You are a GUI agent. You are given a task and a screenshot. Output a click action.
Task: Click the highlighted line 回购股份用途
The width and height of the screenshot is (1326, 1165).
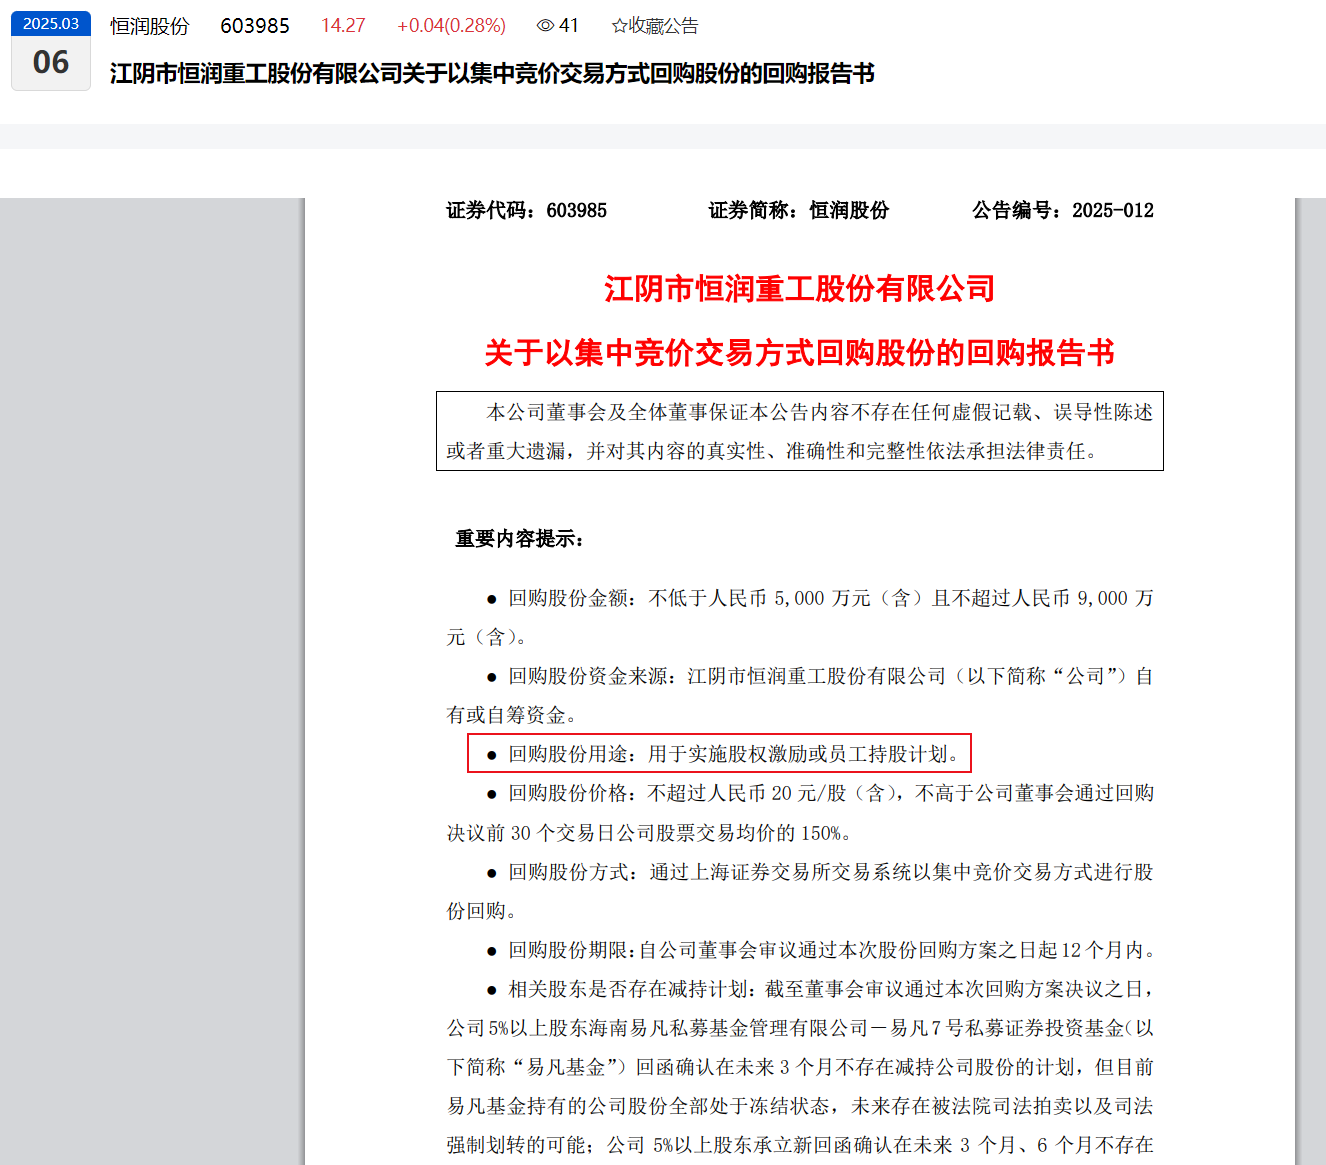click(719, 754)
